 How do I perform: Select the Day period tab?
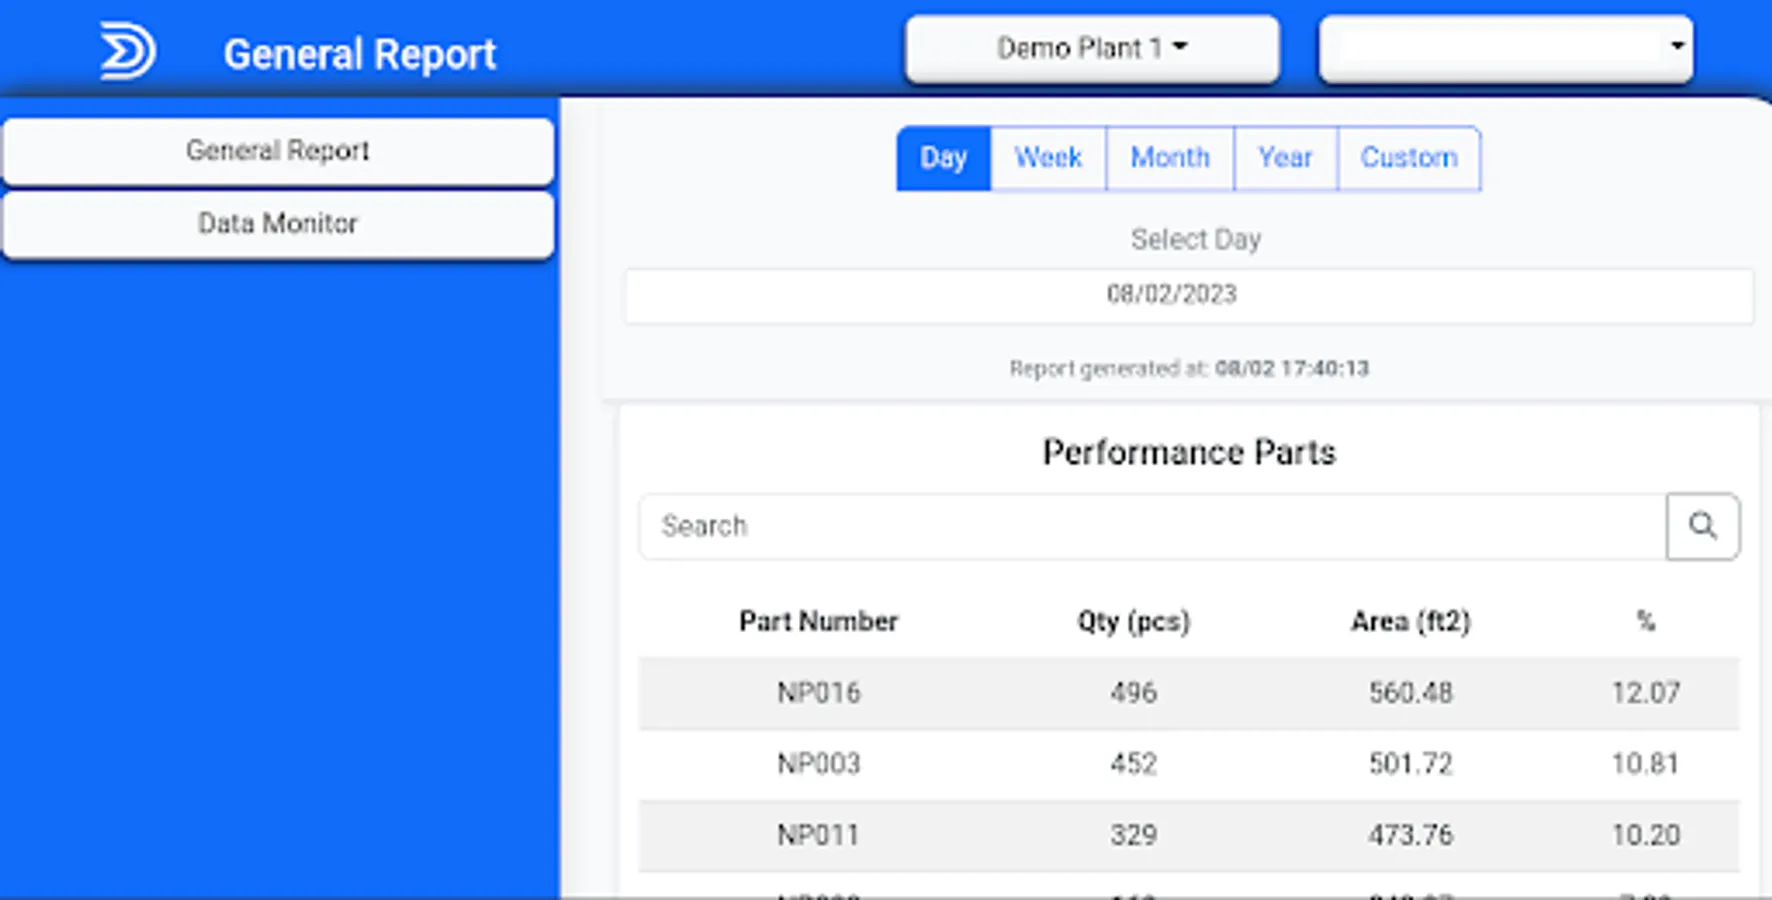point(943,158)
